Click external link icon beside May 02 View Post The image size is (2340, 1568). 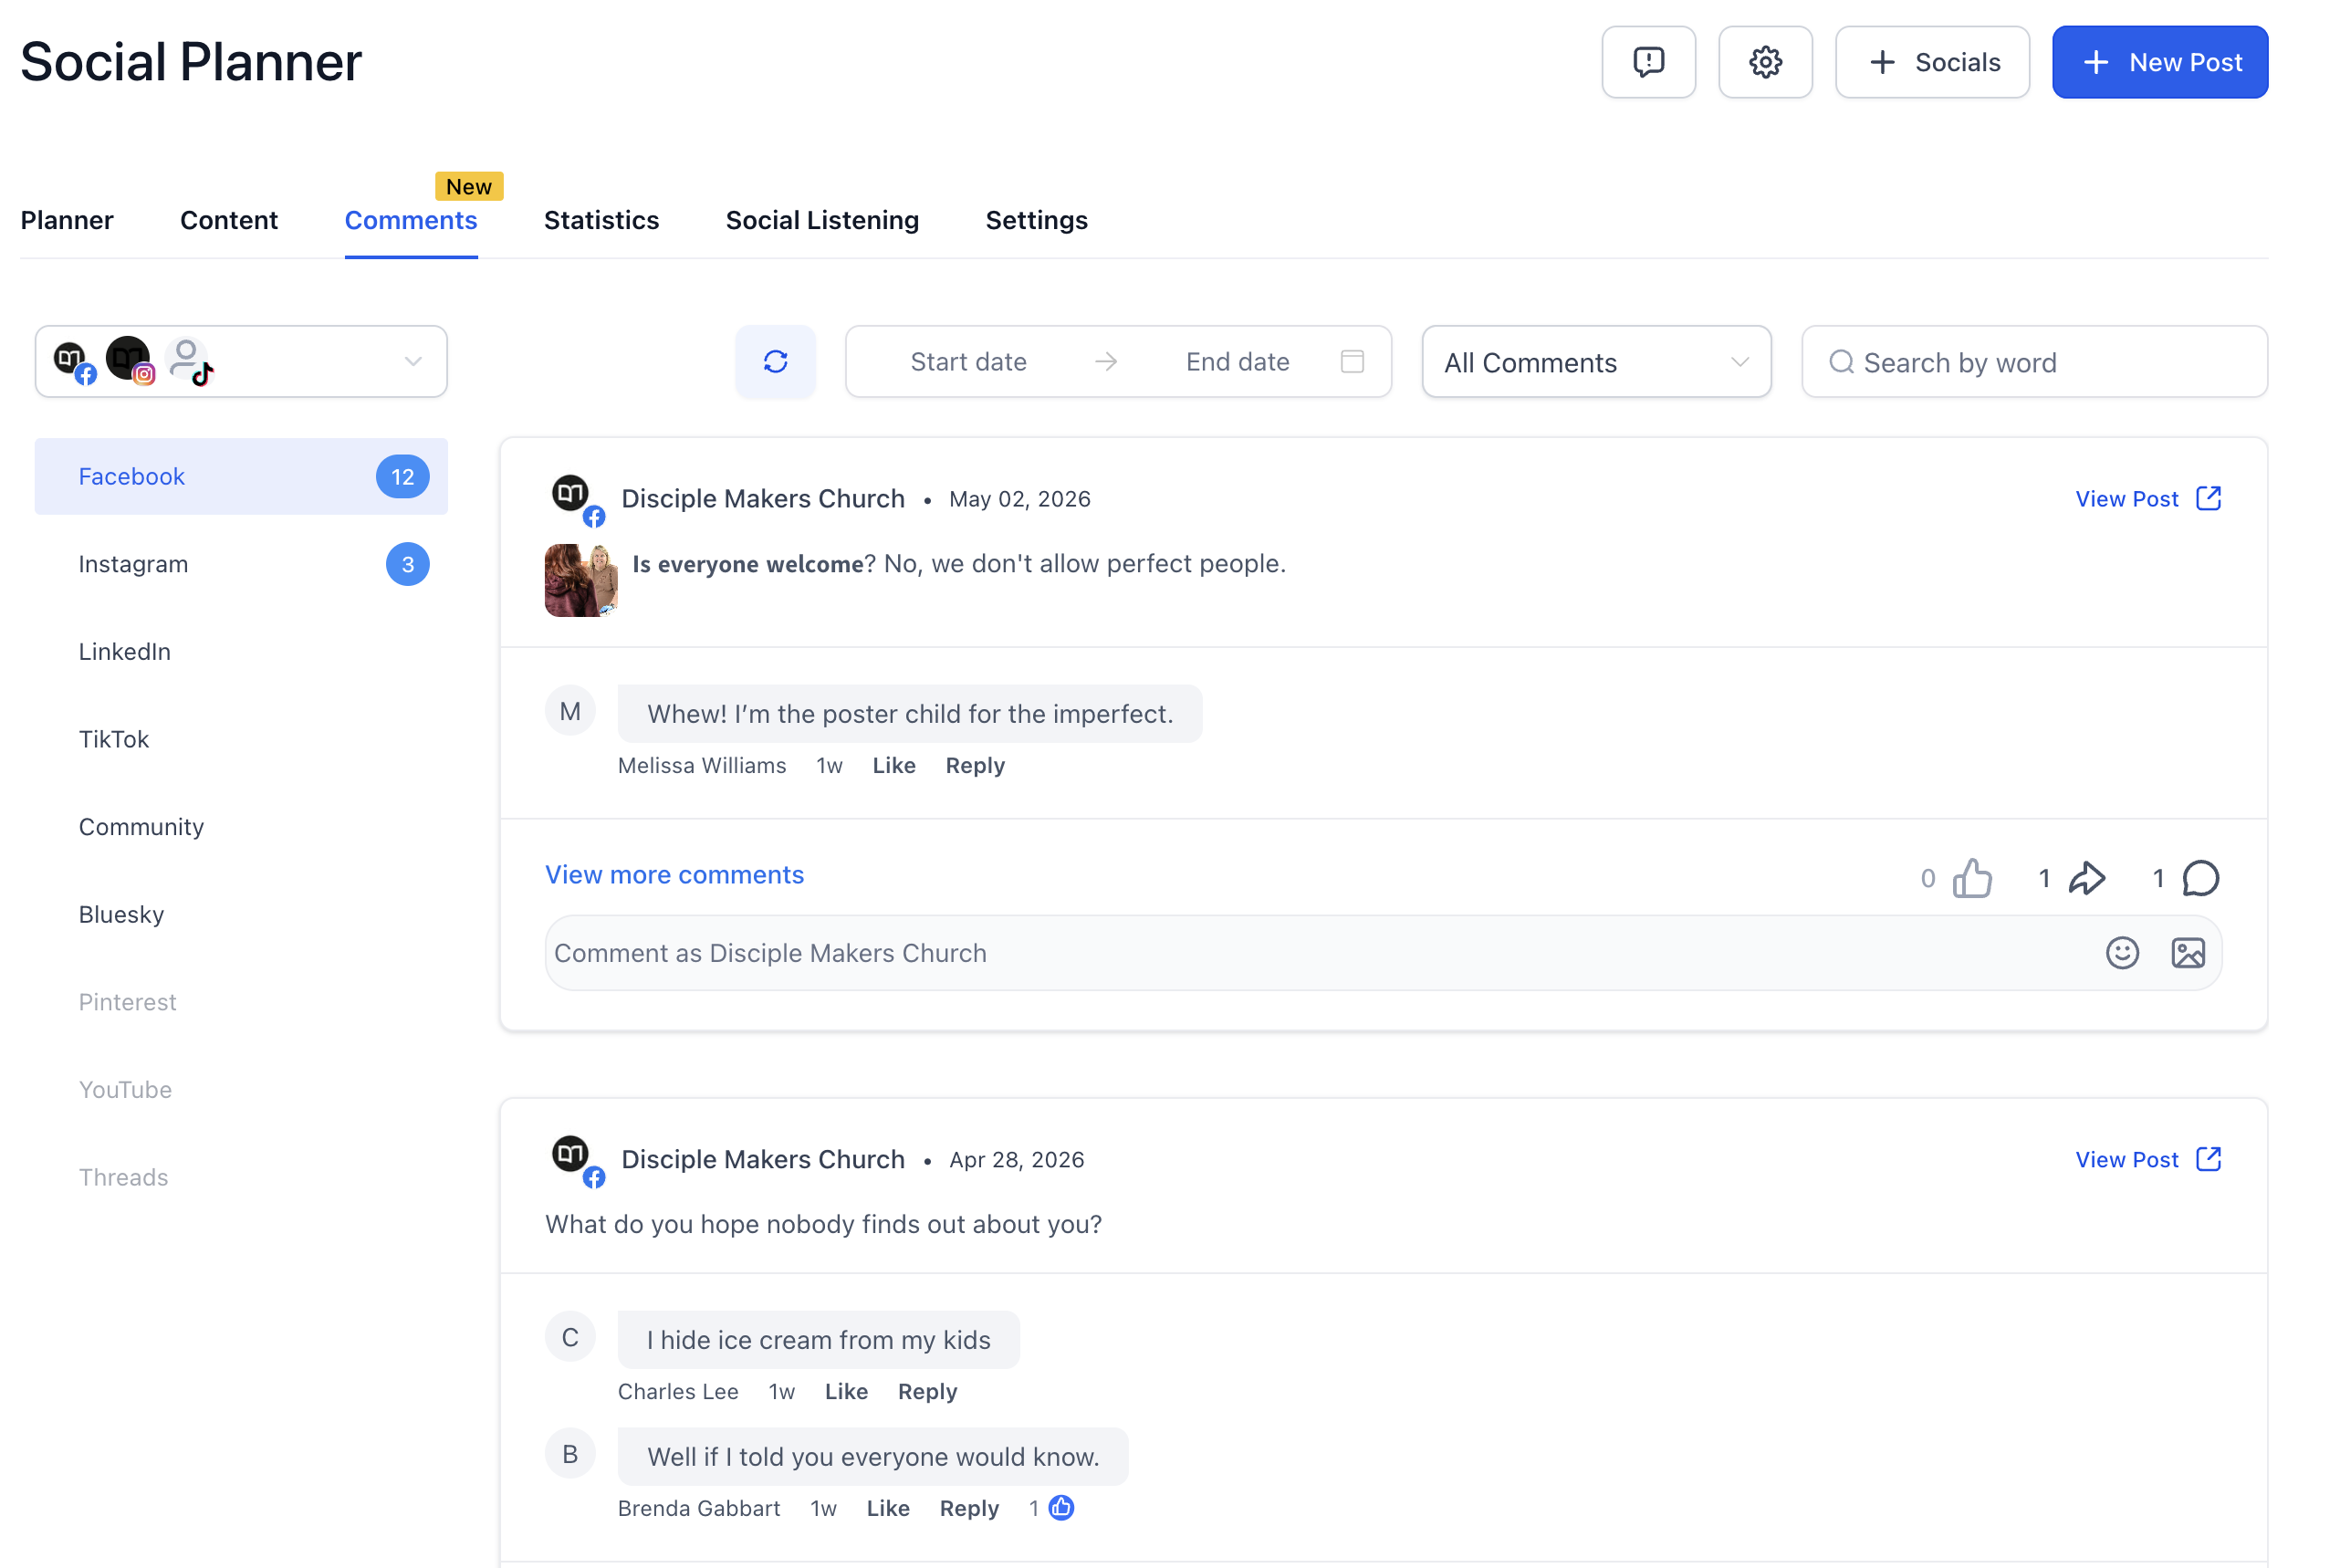point(2208,498)
